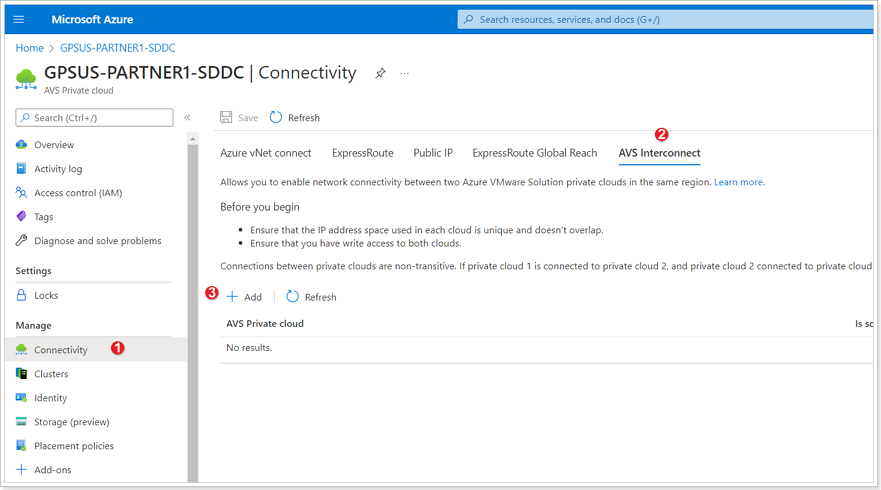Viewport: 881px width, 490px height.
Task: Open Locks under Settings
Action: point(46,295)
